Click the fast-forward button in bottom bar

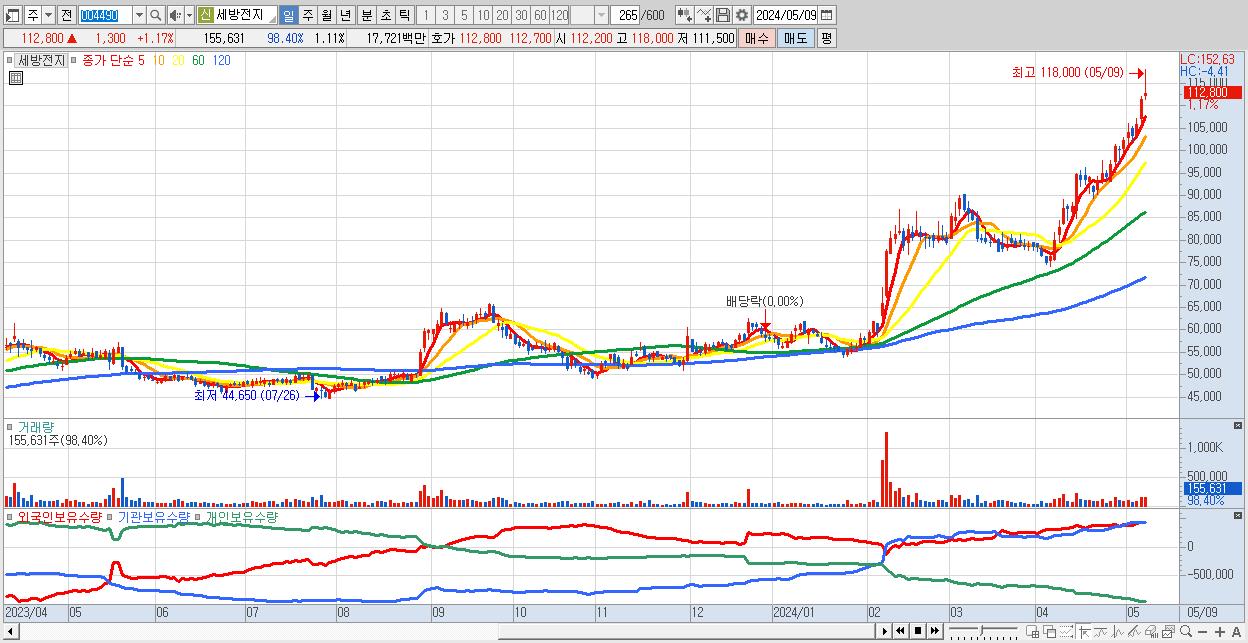point(934,631)
